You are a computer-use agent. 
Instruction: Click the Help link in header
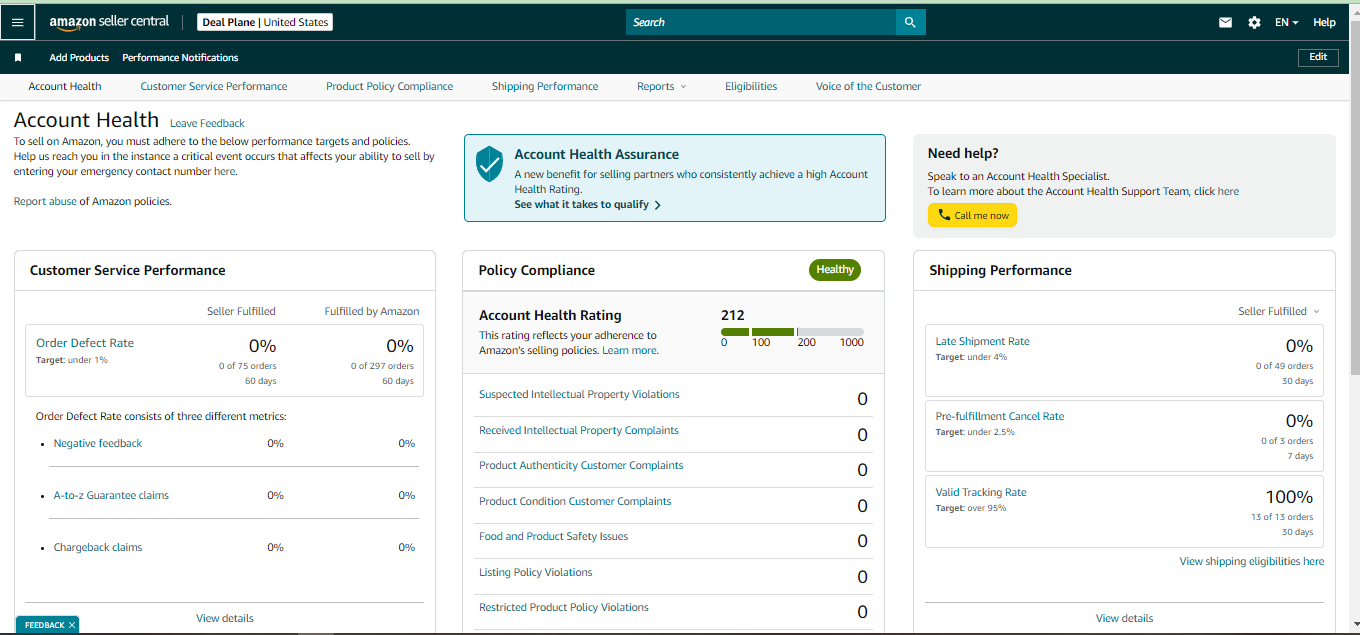pos(1324,22)
